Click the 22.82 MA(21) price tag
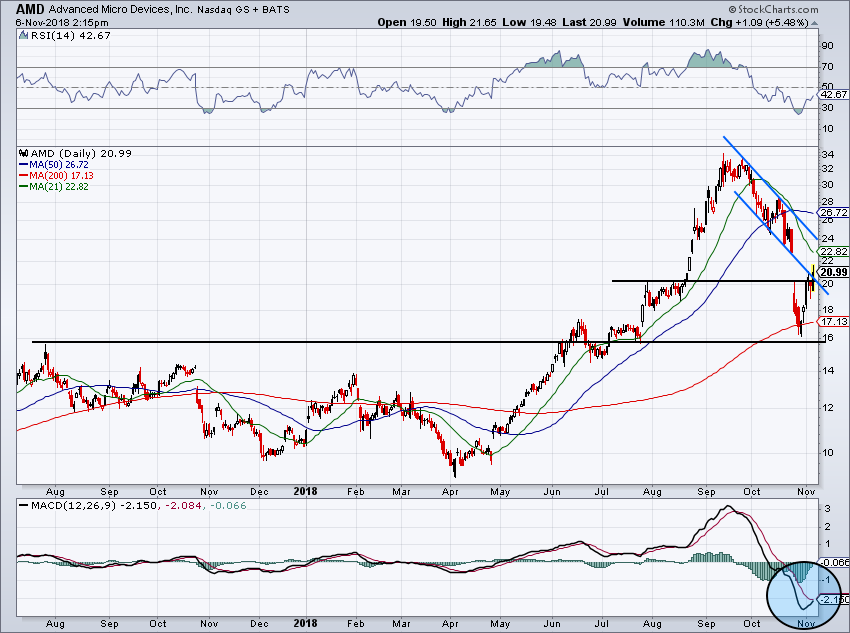Image resolution: width=850 pixels, height=633 pixels. (834, 251)
